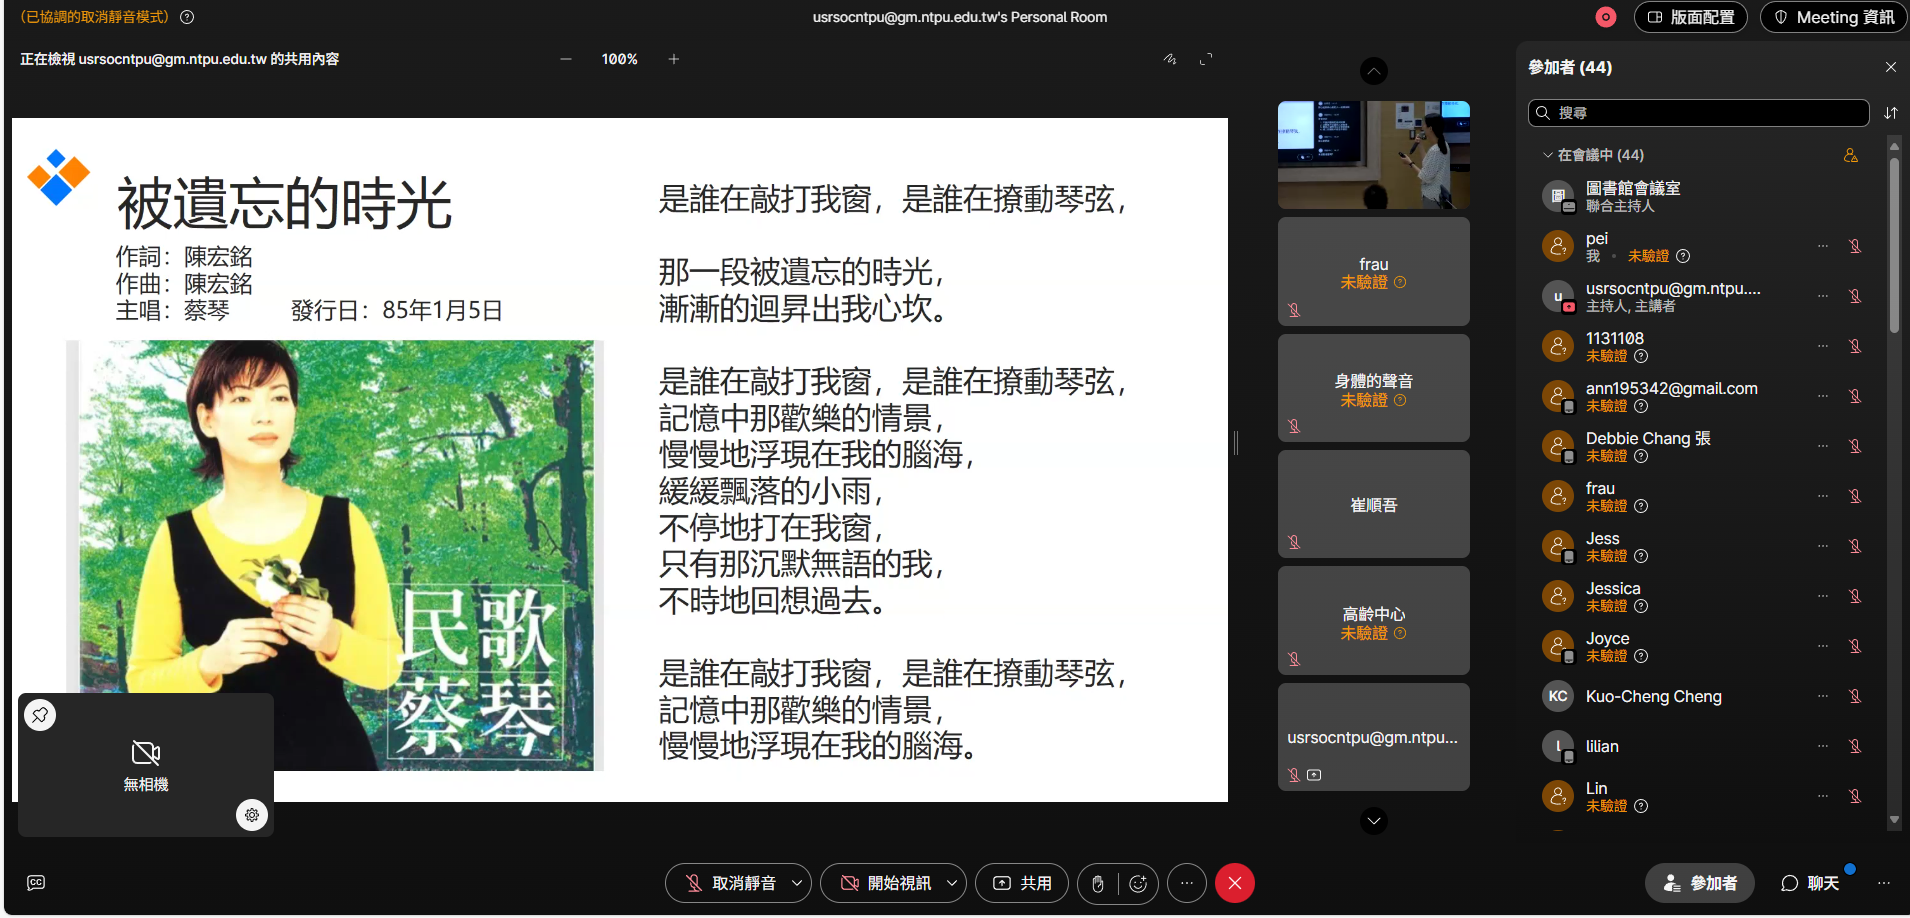Toggle the mic icon for Debbie Chang 張
Screen dimensions: 1910x918
[1855, 446]
